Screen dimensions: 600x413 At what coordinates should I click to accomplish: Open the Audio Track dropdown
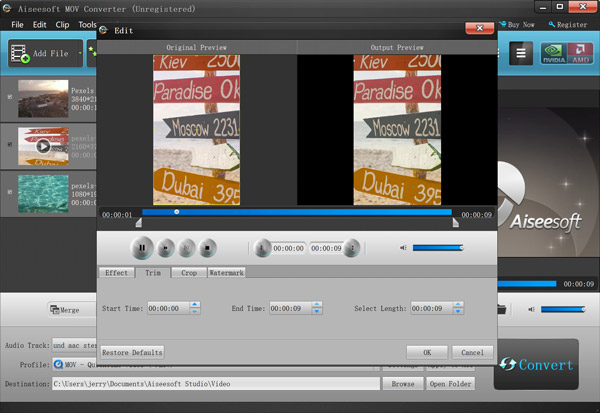click(x=74, y=345)
